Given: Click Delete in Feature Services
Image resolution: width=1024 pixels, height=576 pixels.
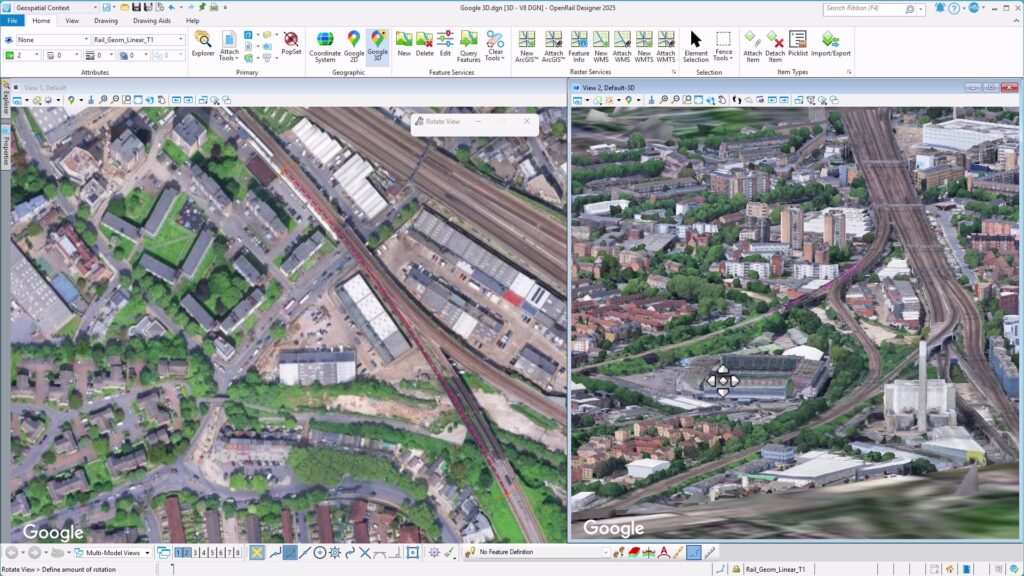Looking at the screenshot, I should click(424, 43).
